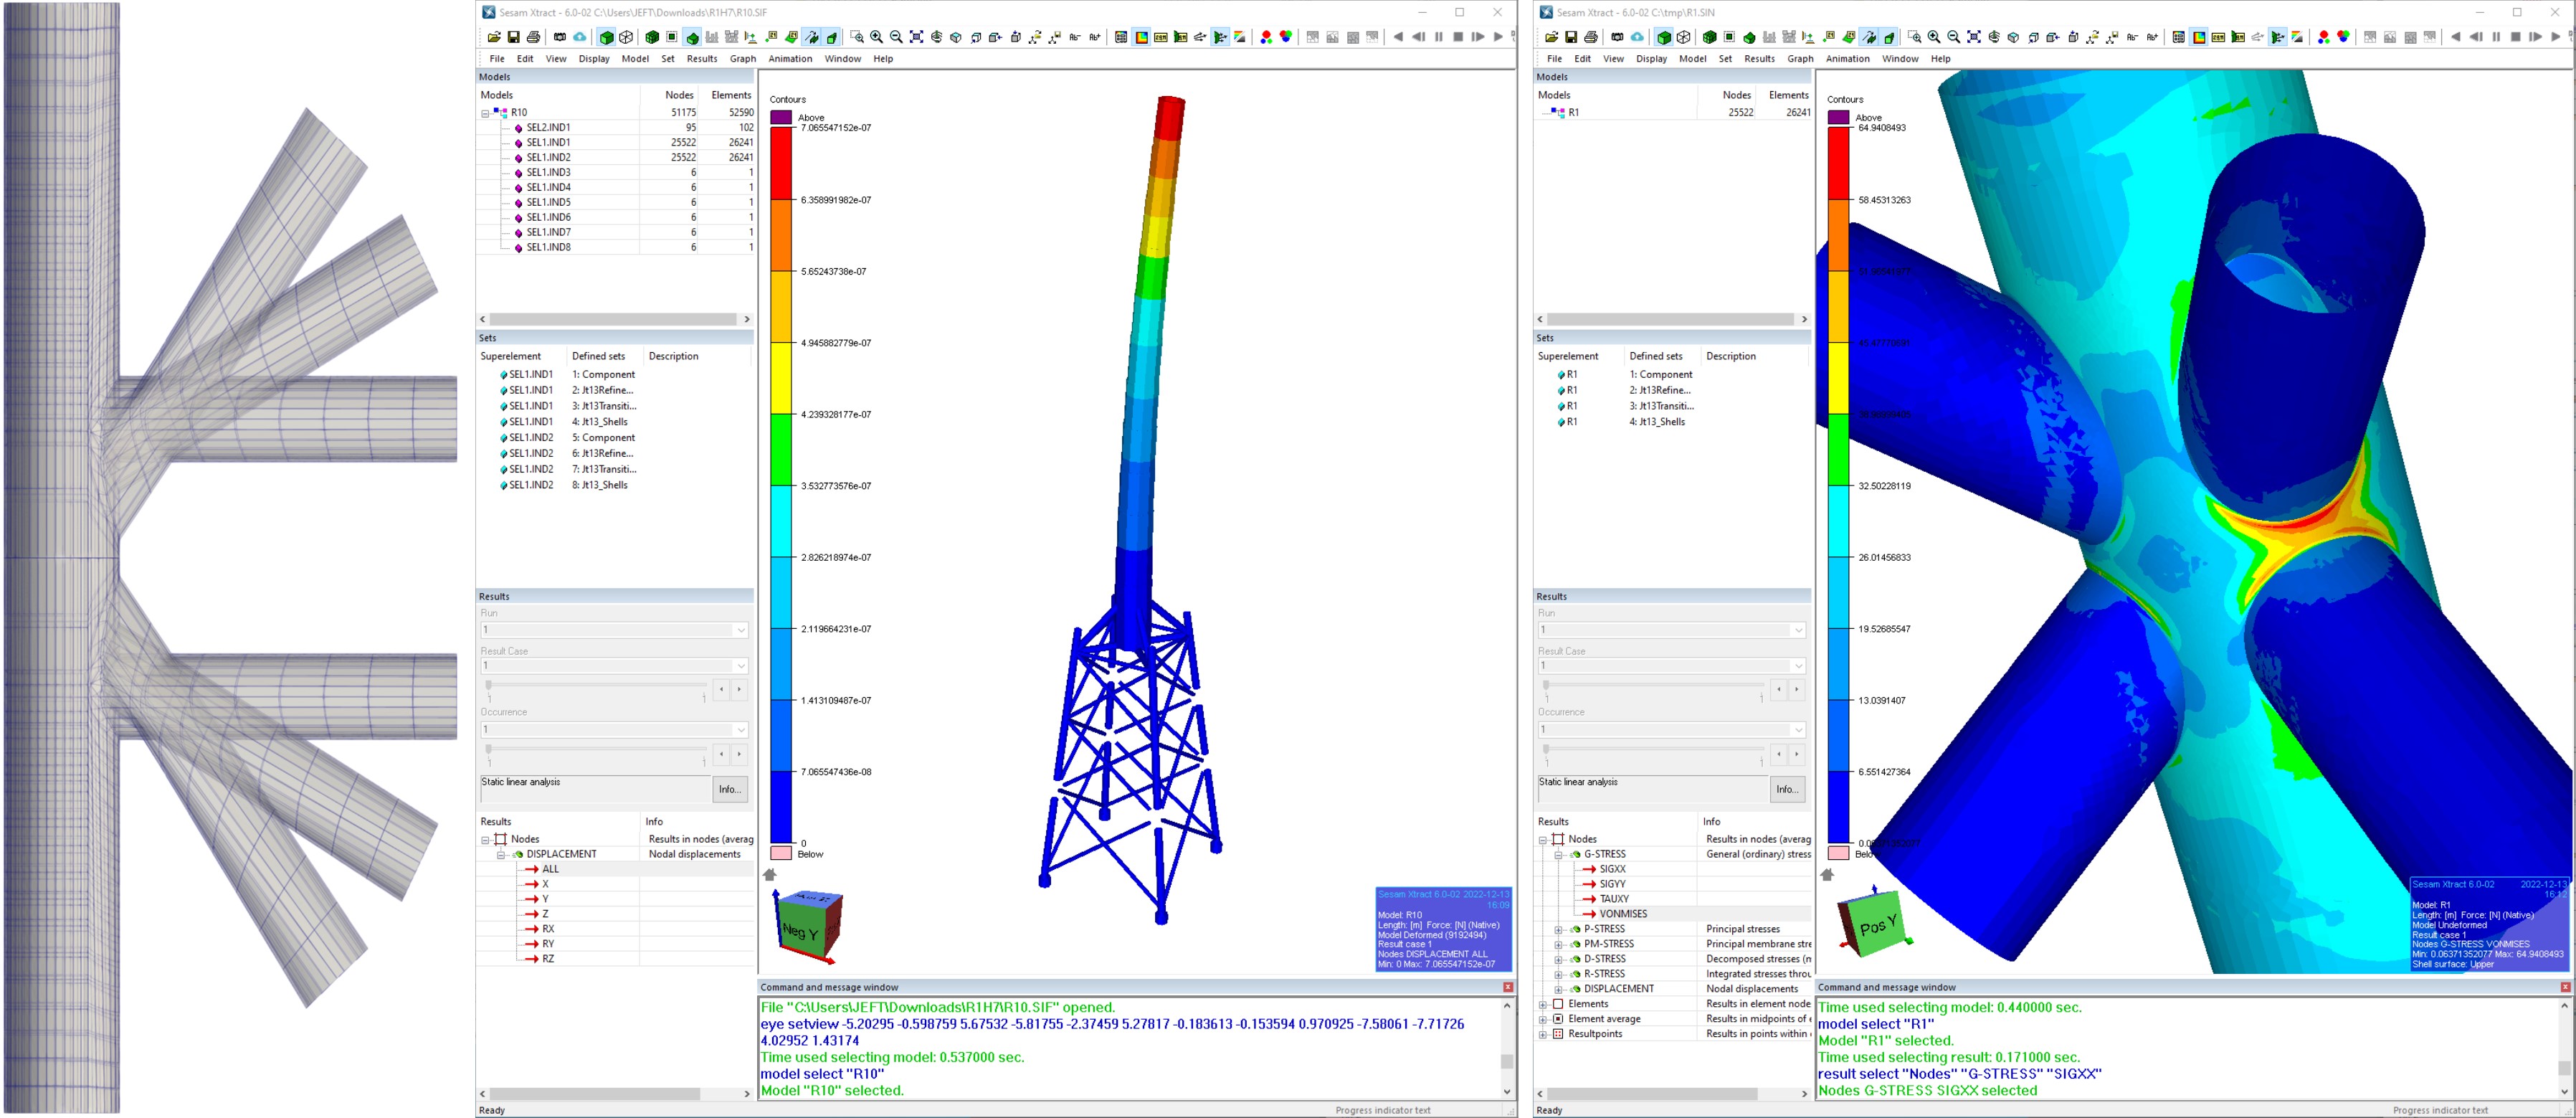Image resolution: width=2576 pixels, height=1118 pixels.
Task: Toggle deformed shape arrow icon in R10 window
Action: click(811, 37)
